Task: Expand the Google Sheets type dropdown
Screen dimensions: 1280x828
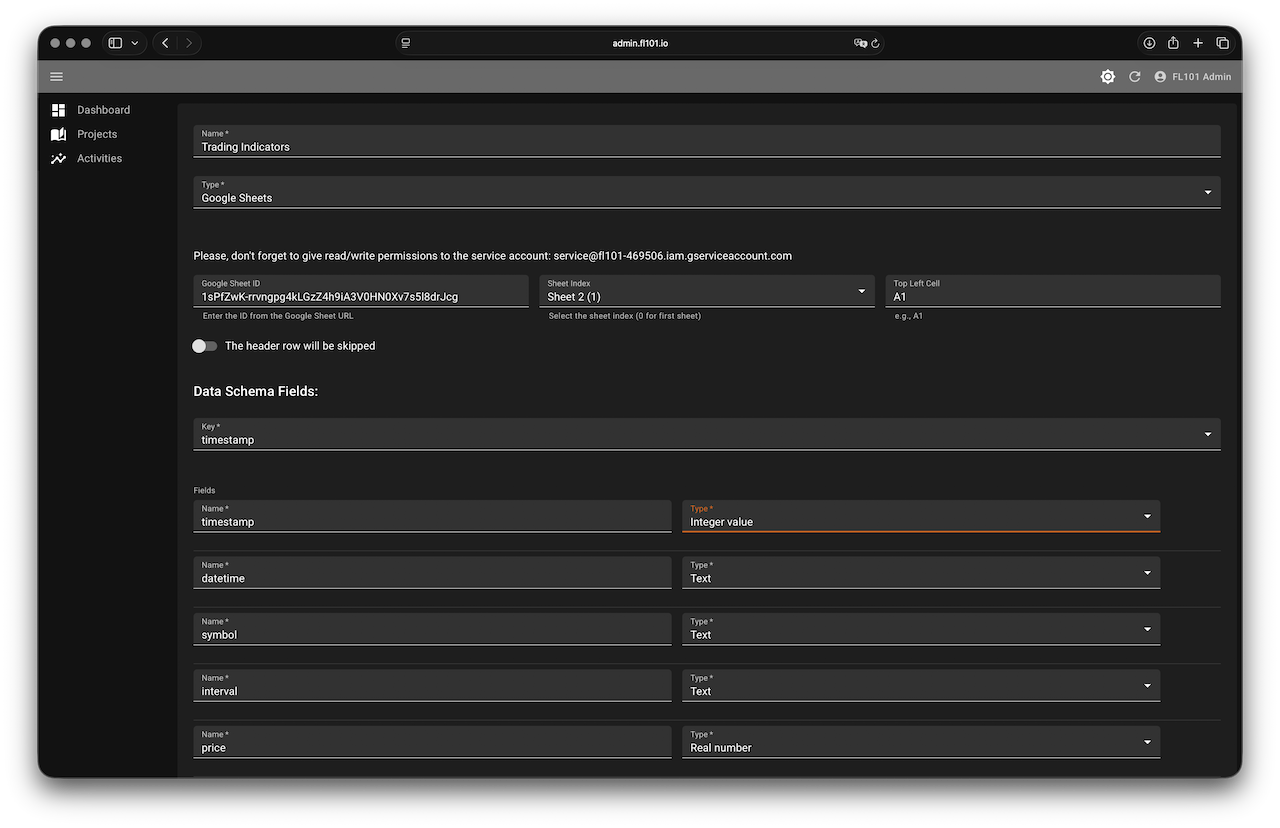Action: coord(1207,192)
